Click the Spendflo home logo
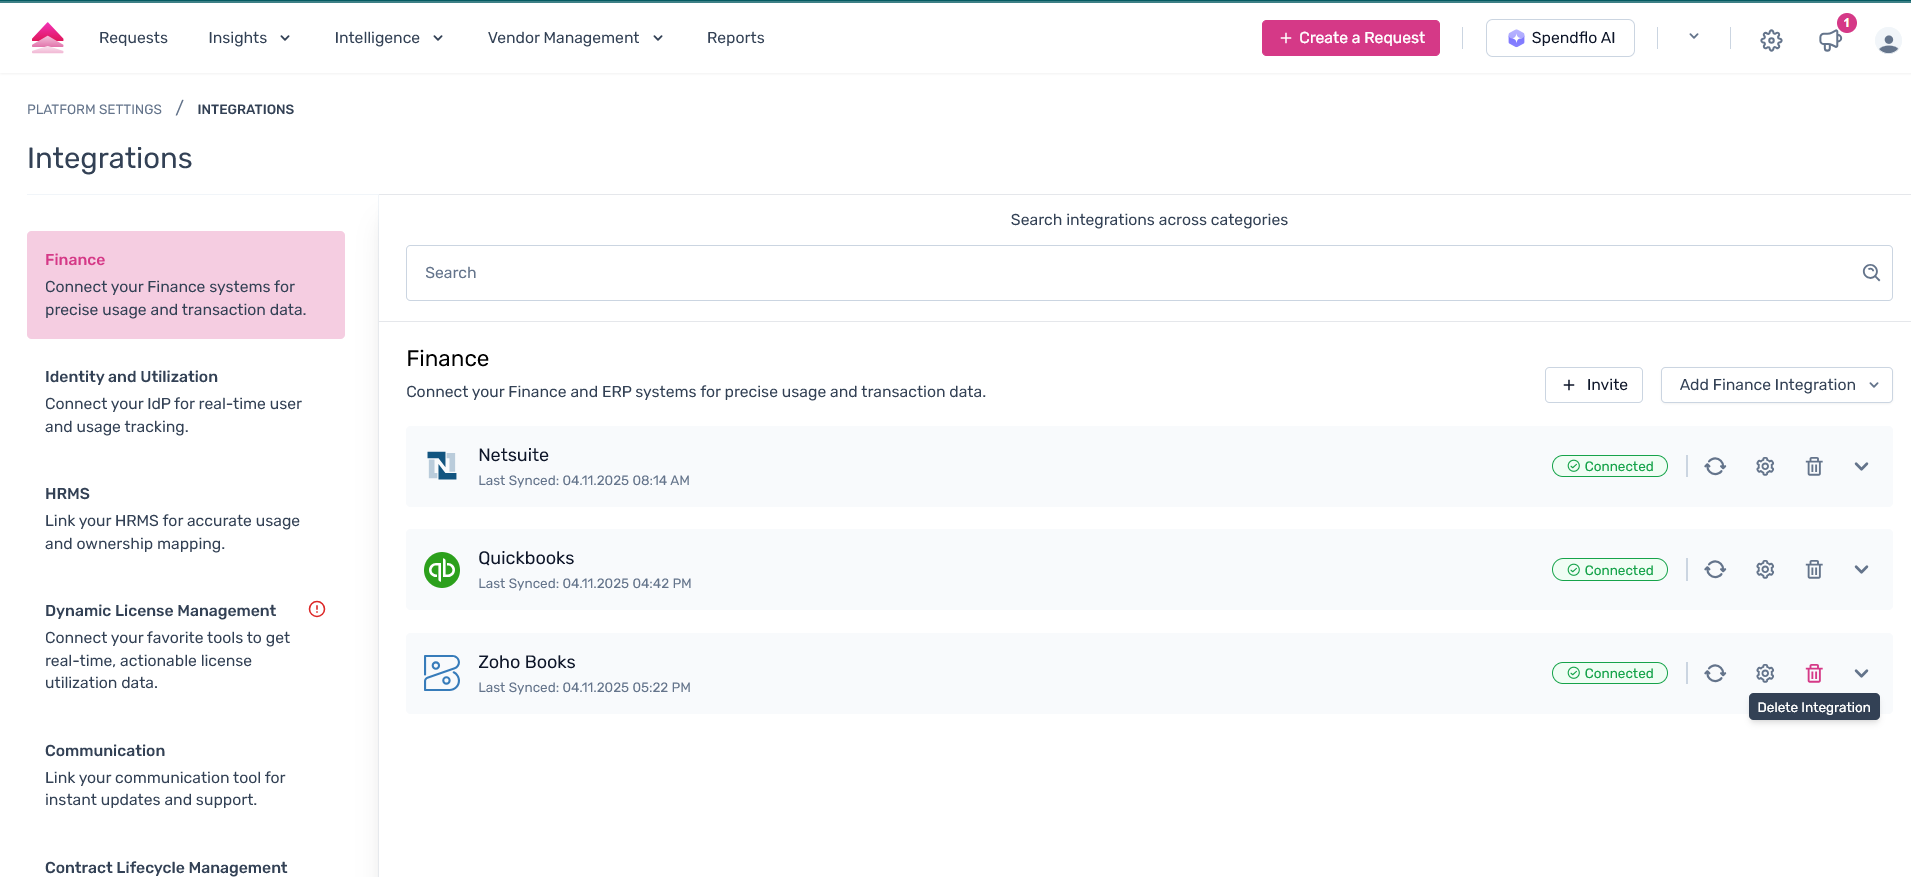Image resolution: width=1911 pixels, height=877 pixels. point(48,38)
